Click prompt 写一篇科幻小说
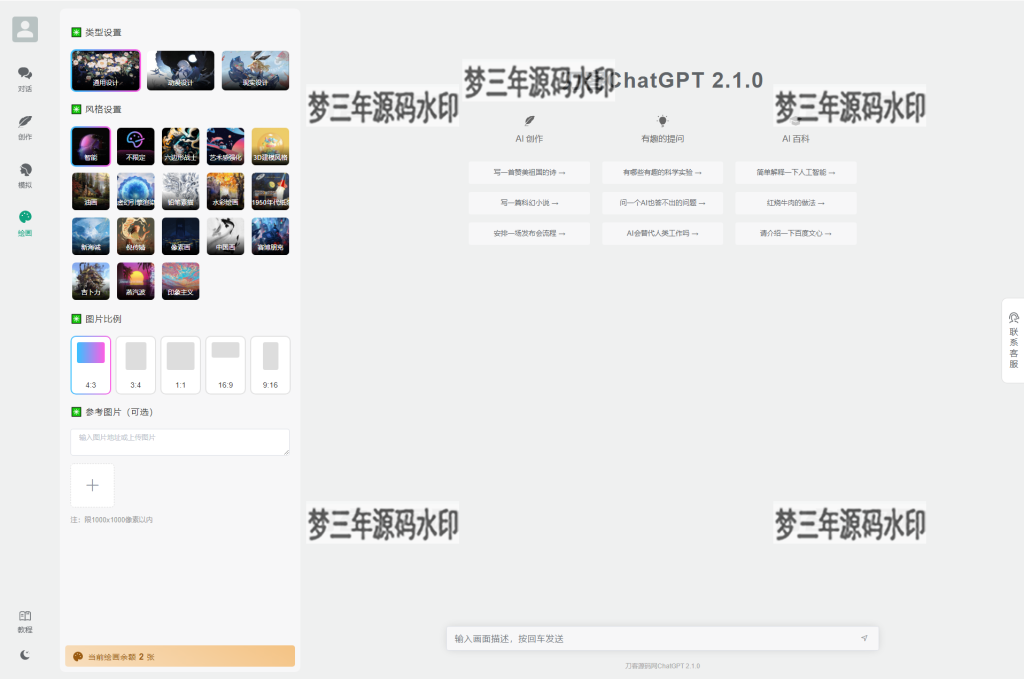 point(529,203)
